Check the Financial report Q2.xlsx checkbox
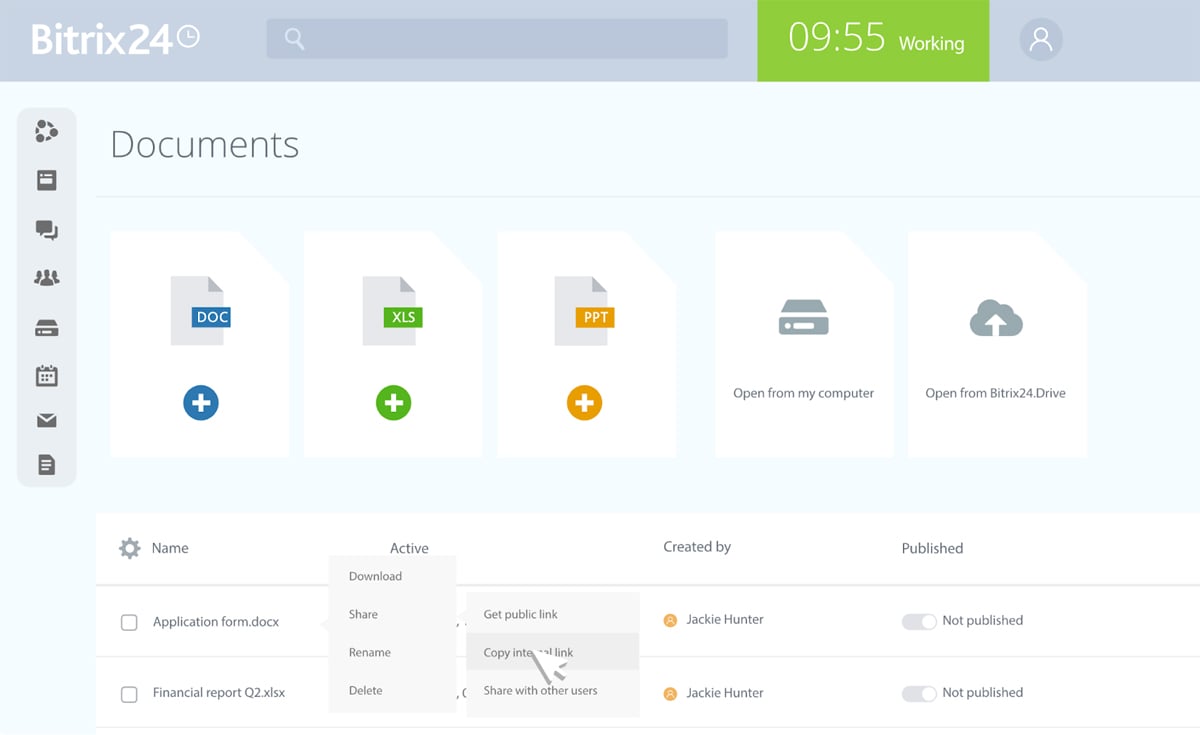The width and height of the screenshot is (1200, 735). tap(129, 693)
